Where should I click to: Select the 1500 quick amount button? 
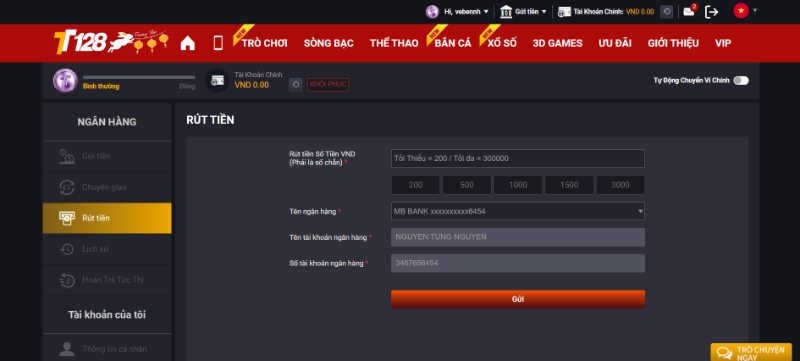569,185
